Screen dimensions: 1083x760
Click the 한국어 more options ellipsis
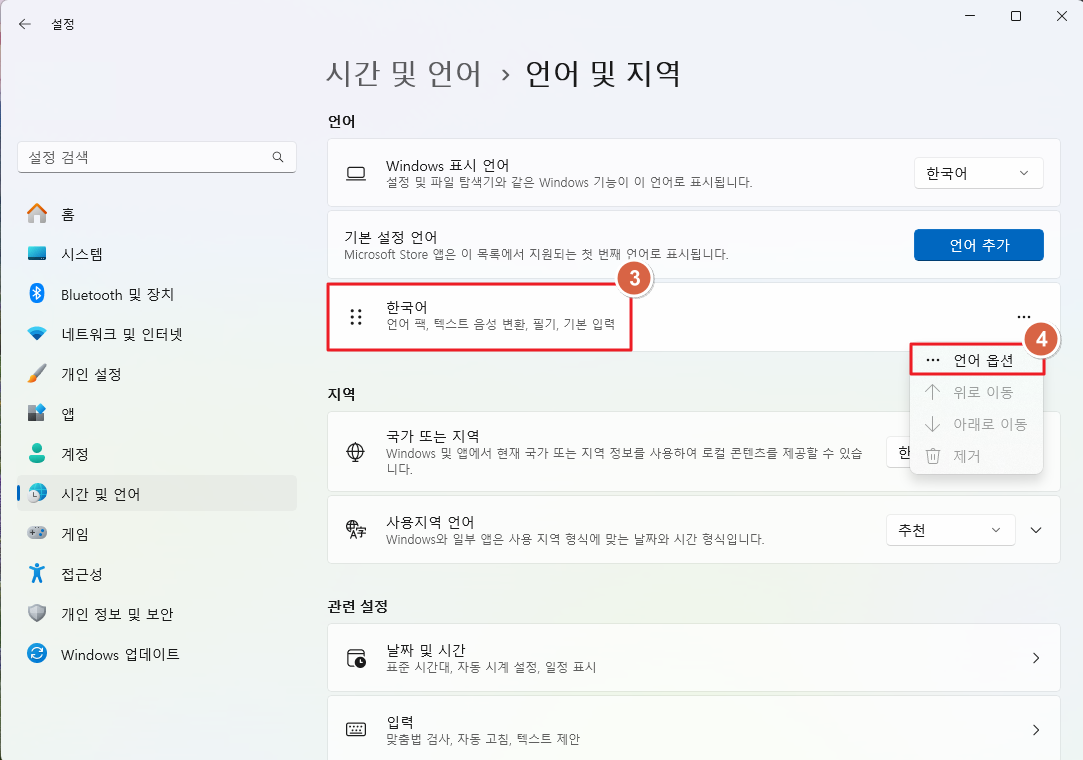click(1022, 316)
